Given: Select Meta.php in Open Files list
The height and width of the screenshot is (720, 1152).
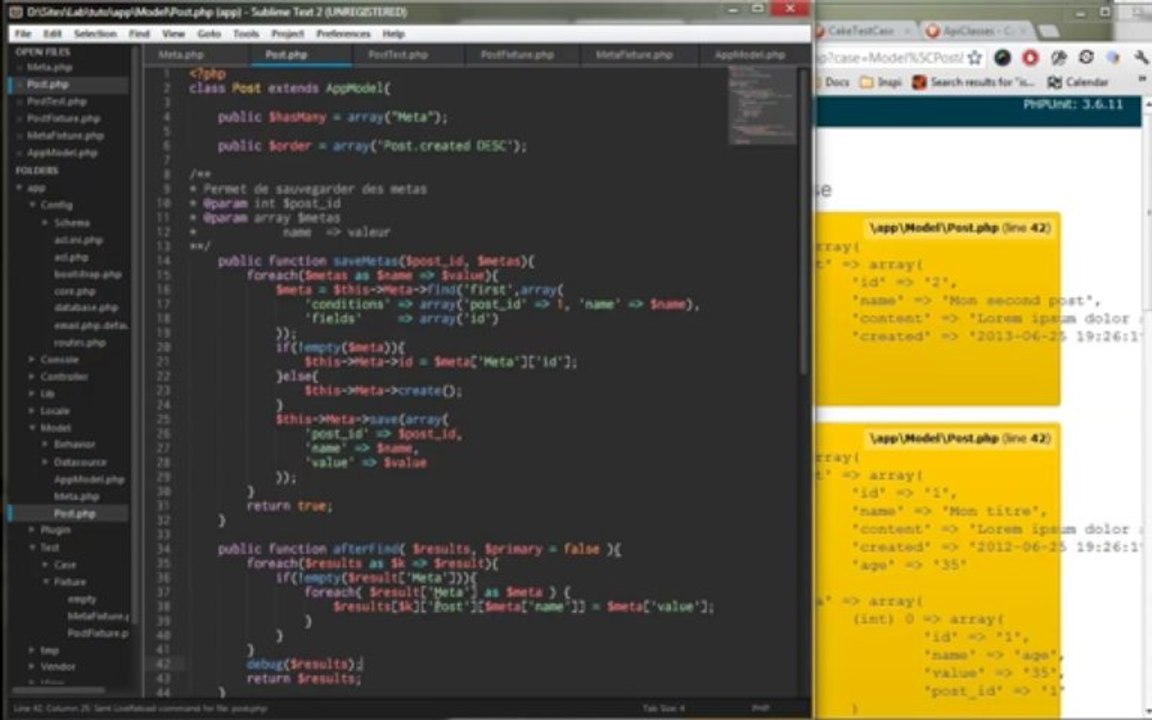Looking at the screenshot, I should tap(49, 68).
